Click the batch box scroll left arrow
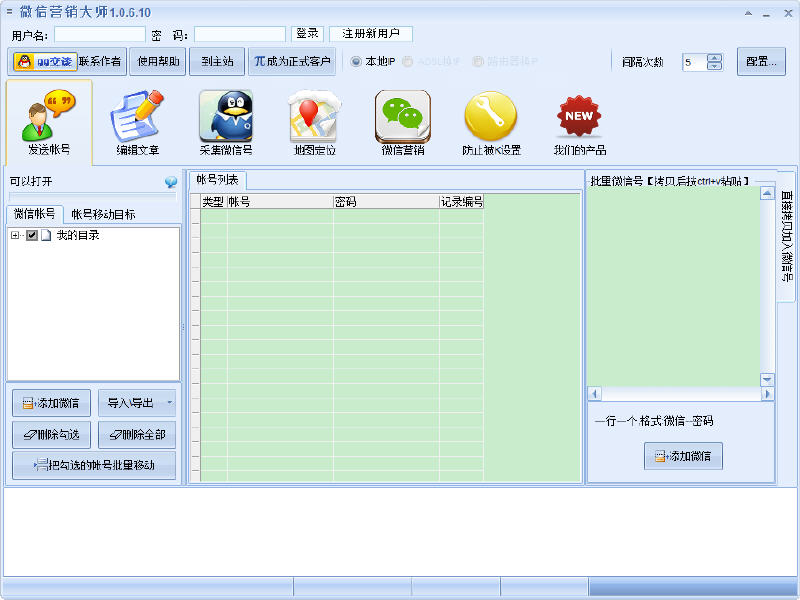Screen dimensions: 800x600 [594, 394]
